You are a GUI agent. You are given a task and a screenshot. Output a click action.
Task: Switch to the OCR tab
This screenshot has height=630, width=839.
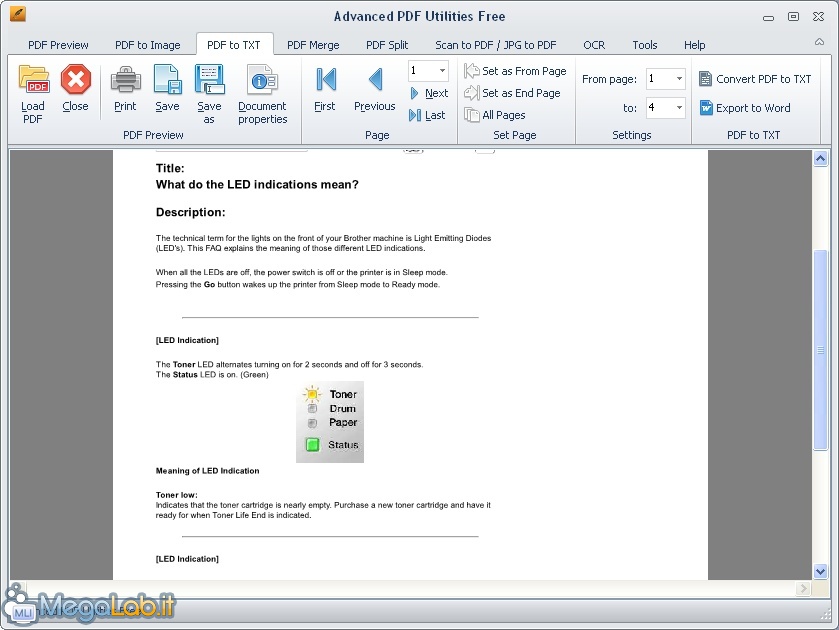click(x=594, y=45)
